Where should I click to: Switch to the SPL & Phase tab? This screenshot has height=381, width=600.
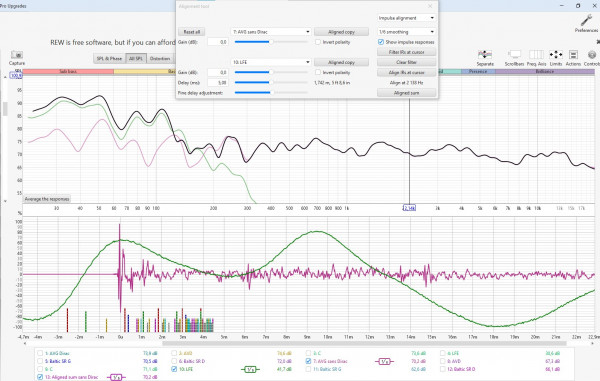pyautogui.click(x=109, y=59)
